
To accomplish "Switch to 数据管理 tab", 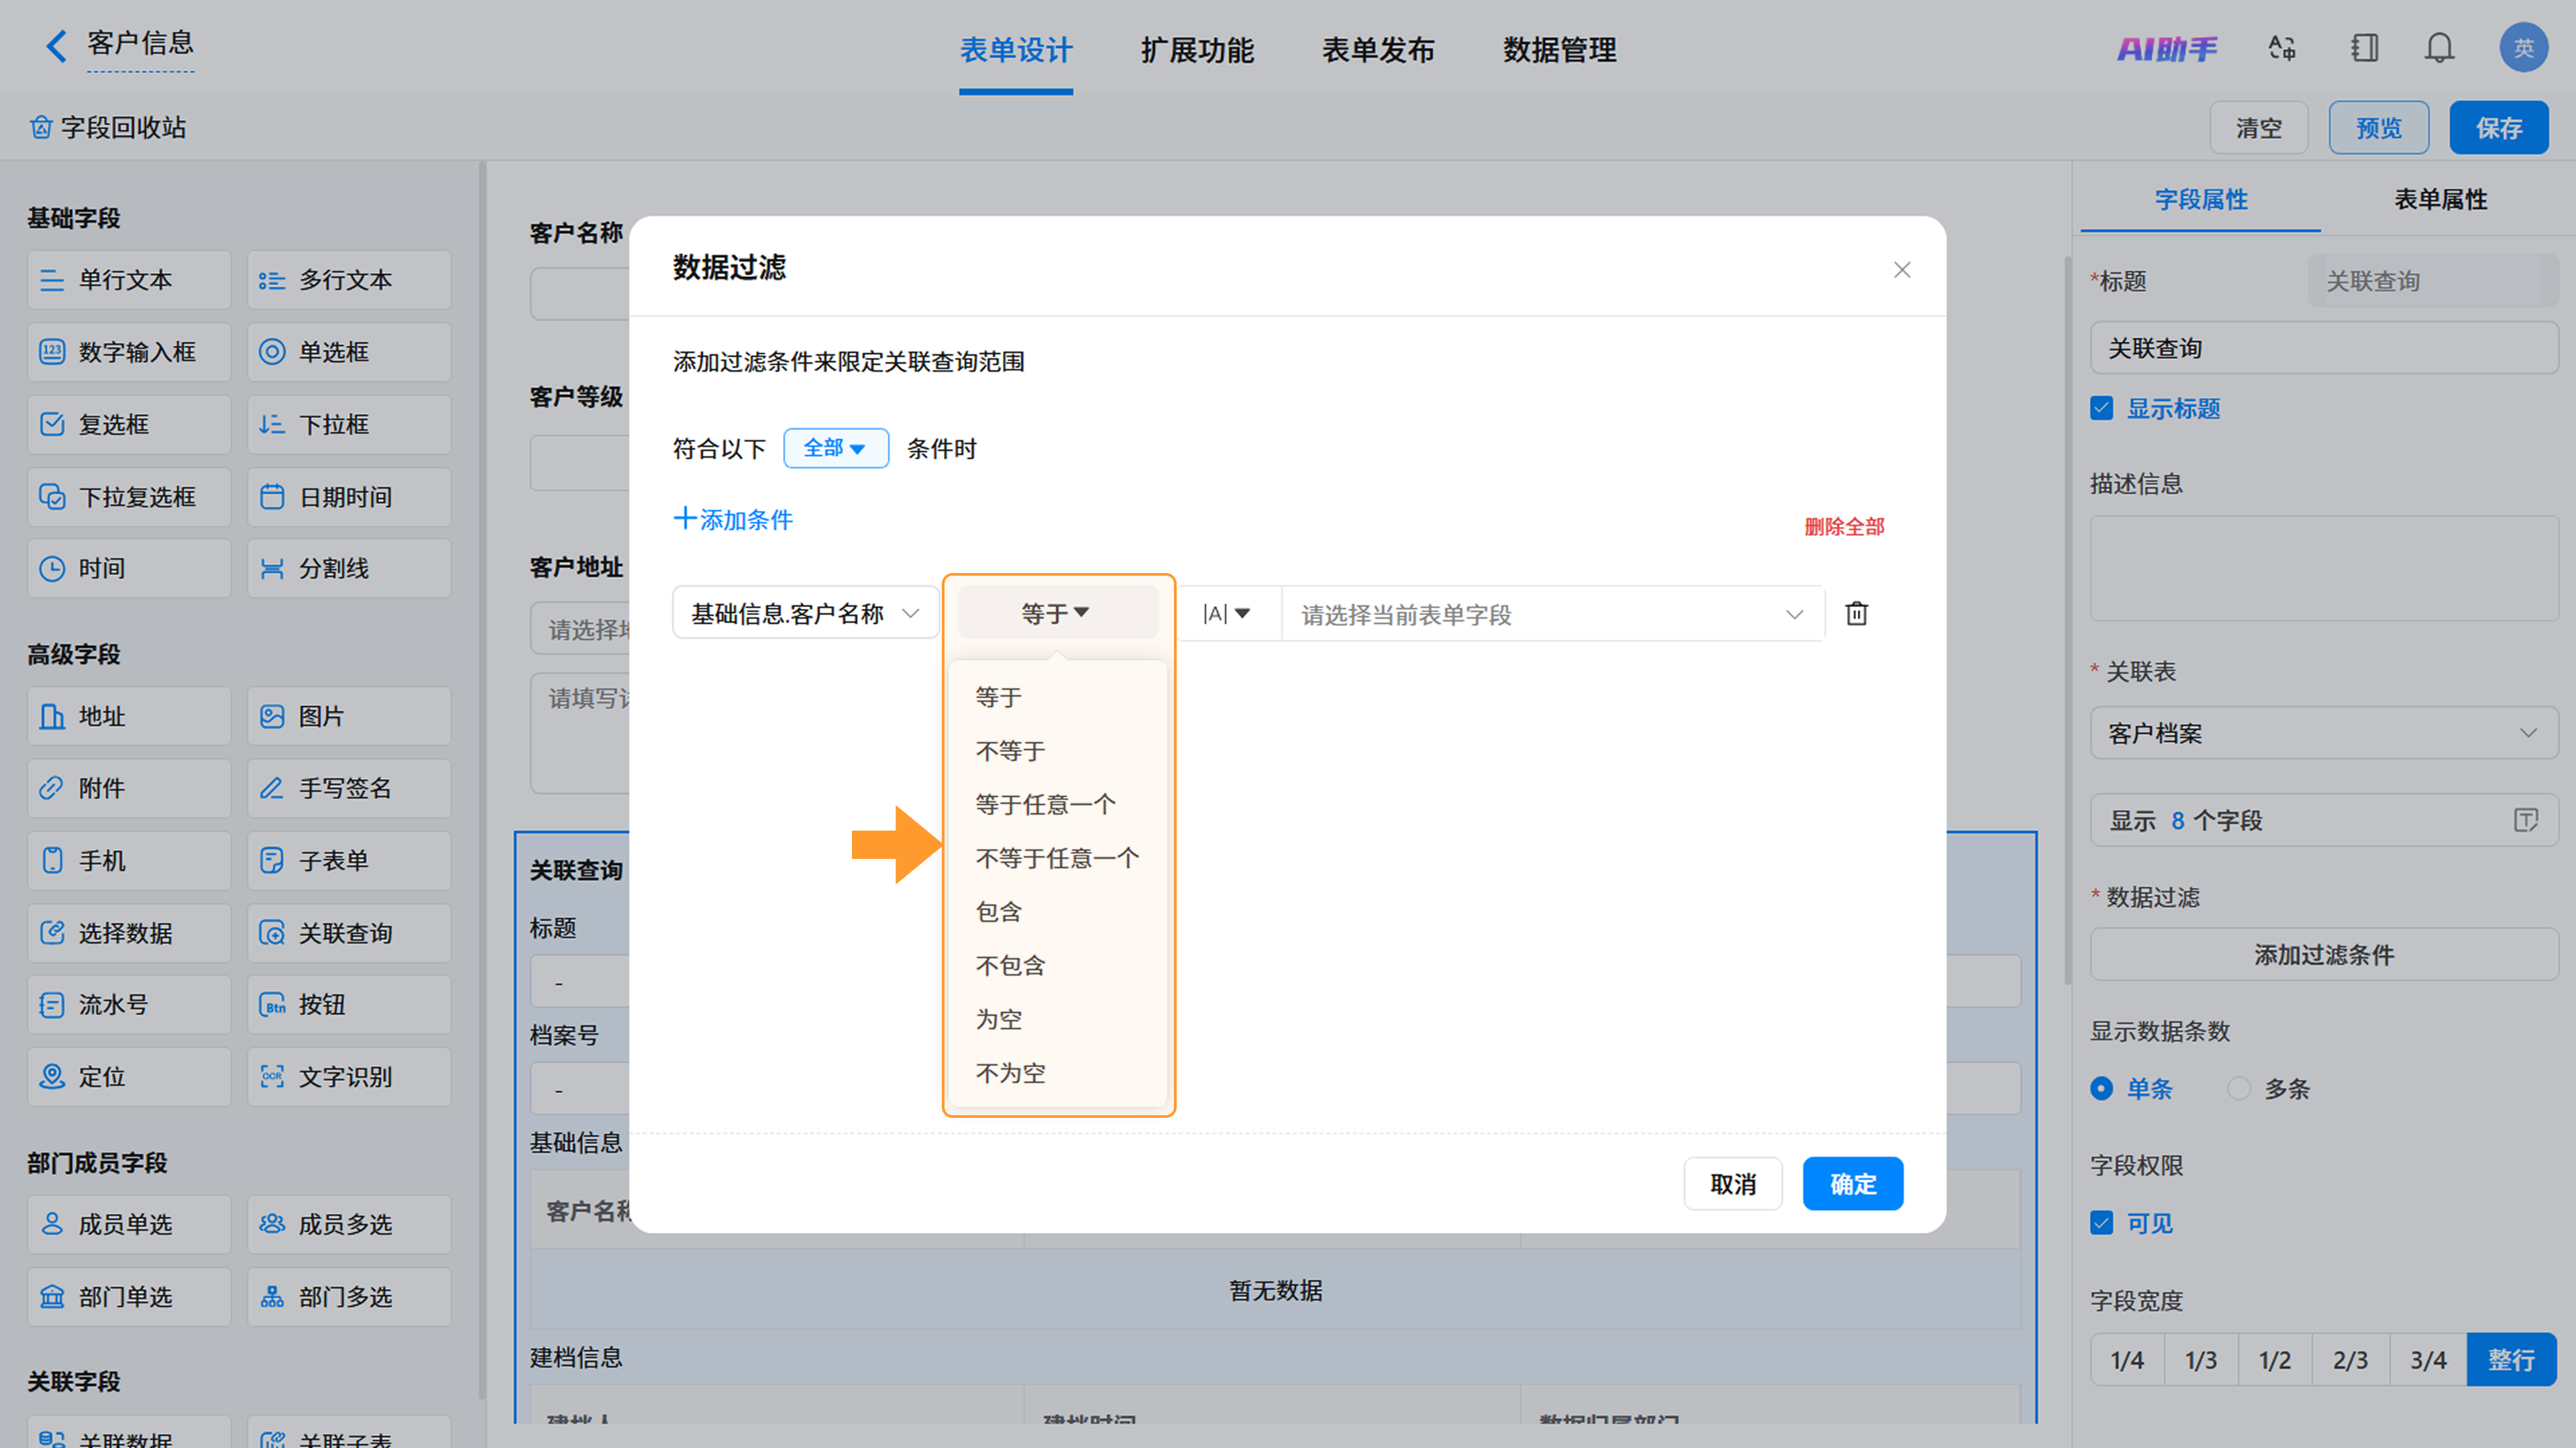I will [1559, 50].
